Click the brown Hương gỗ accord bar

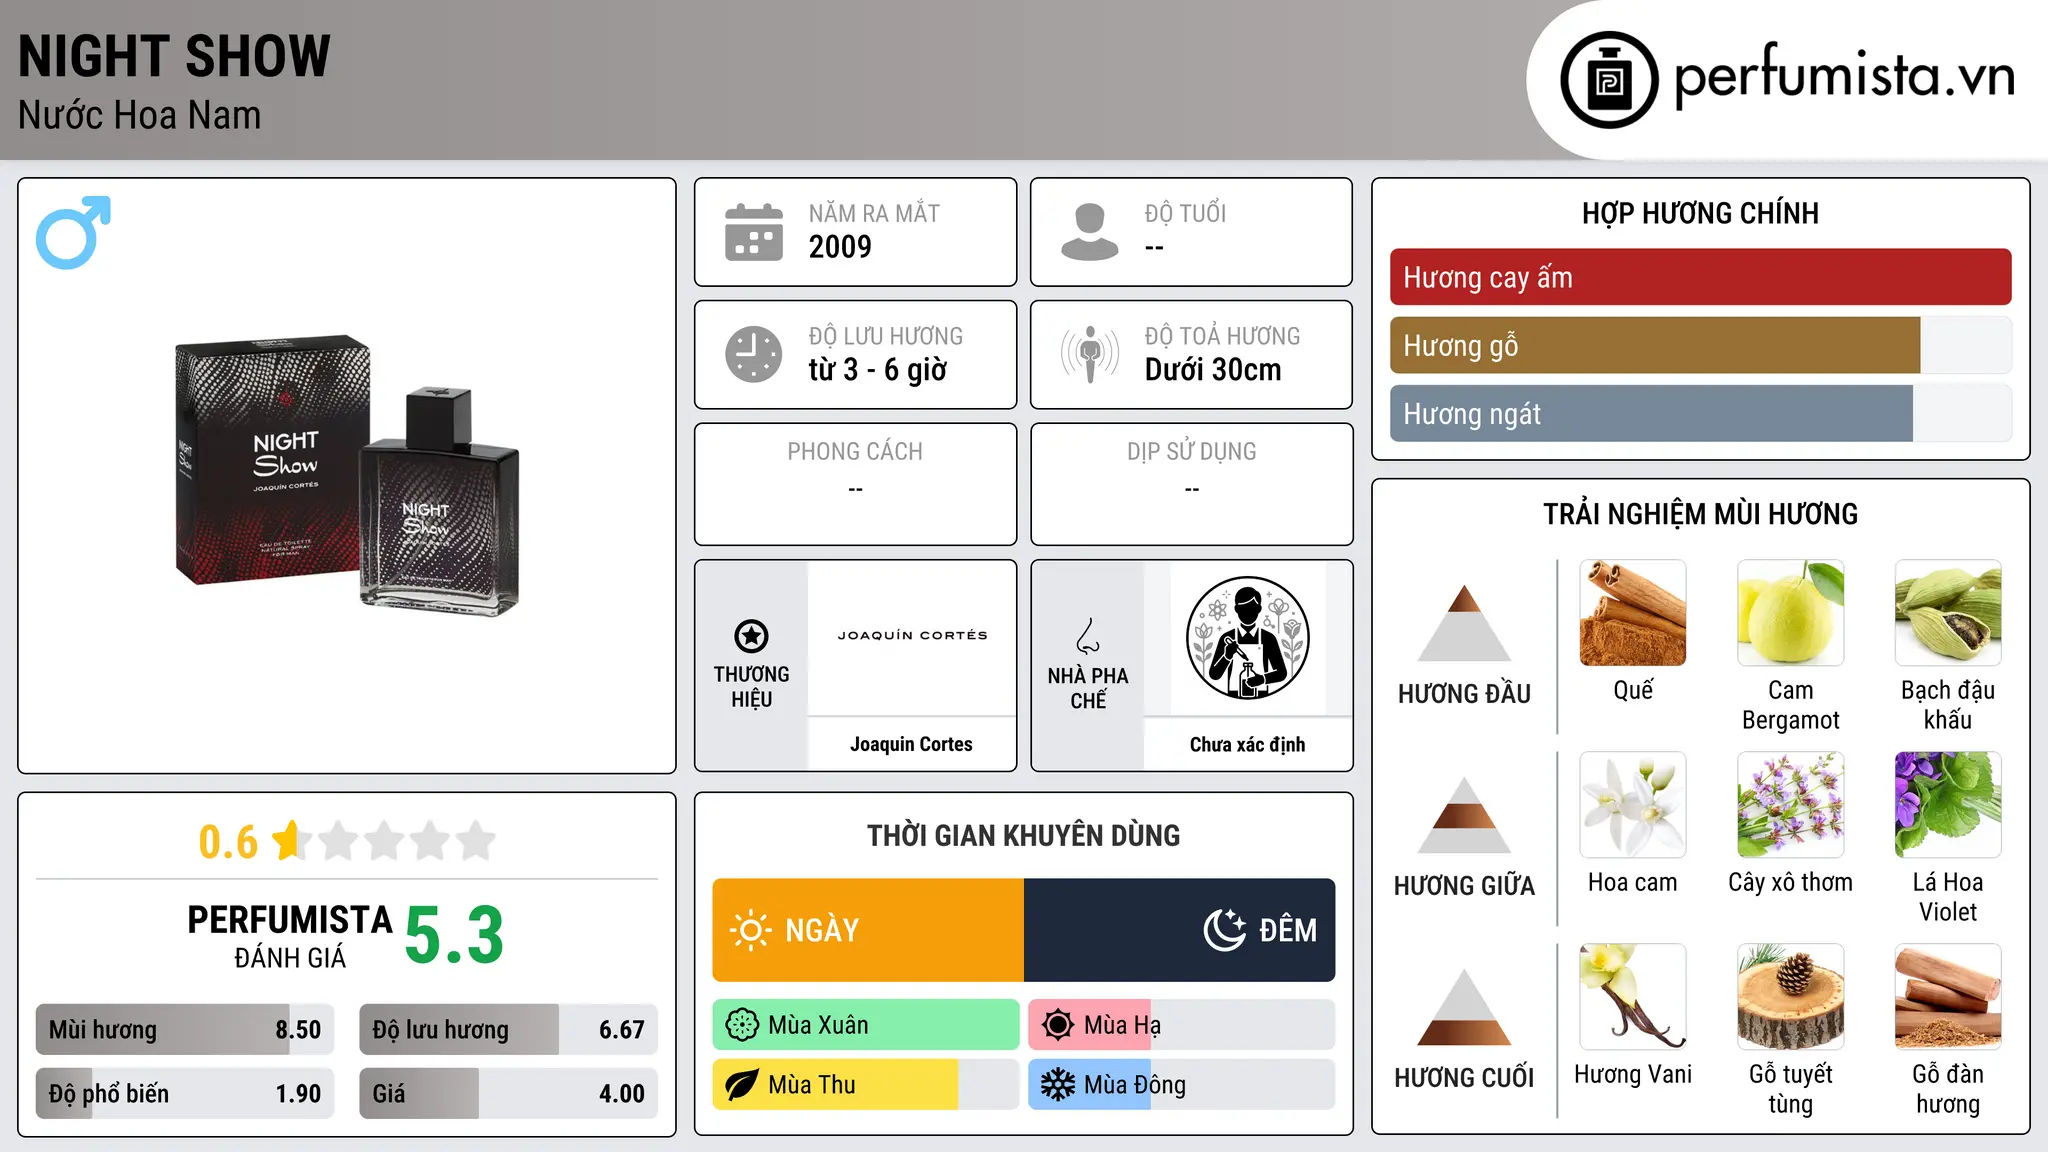pyautogui.click(x=1700, y=345)
